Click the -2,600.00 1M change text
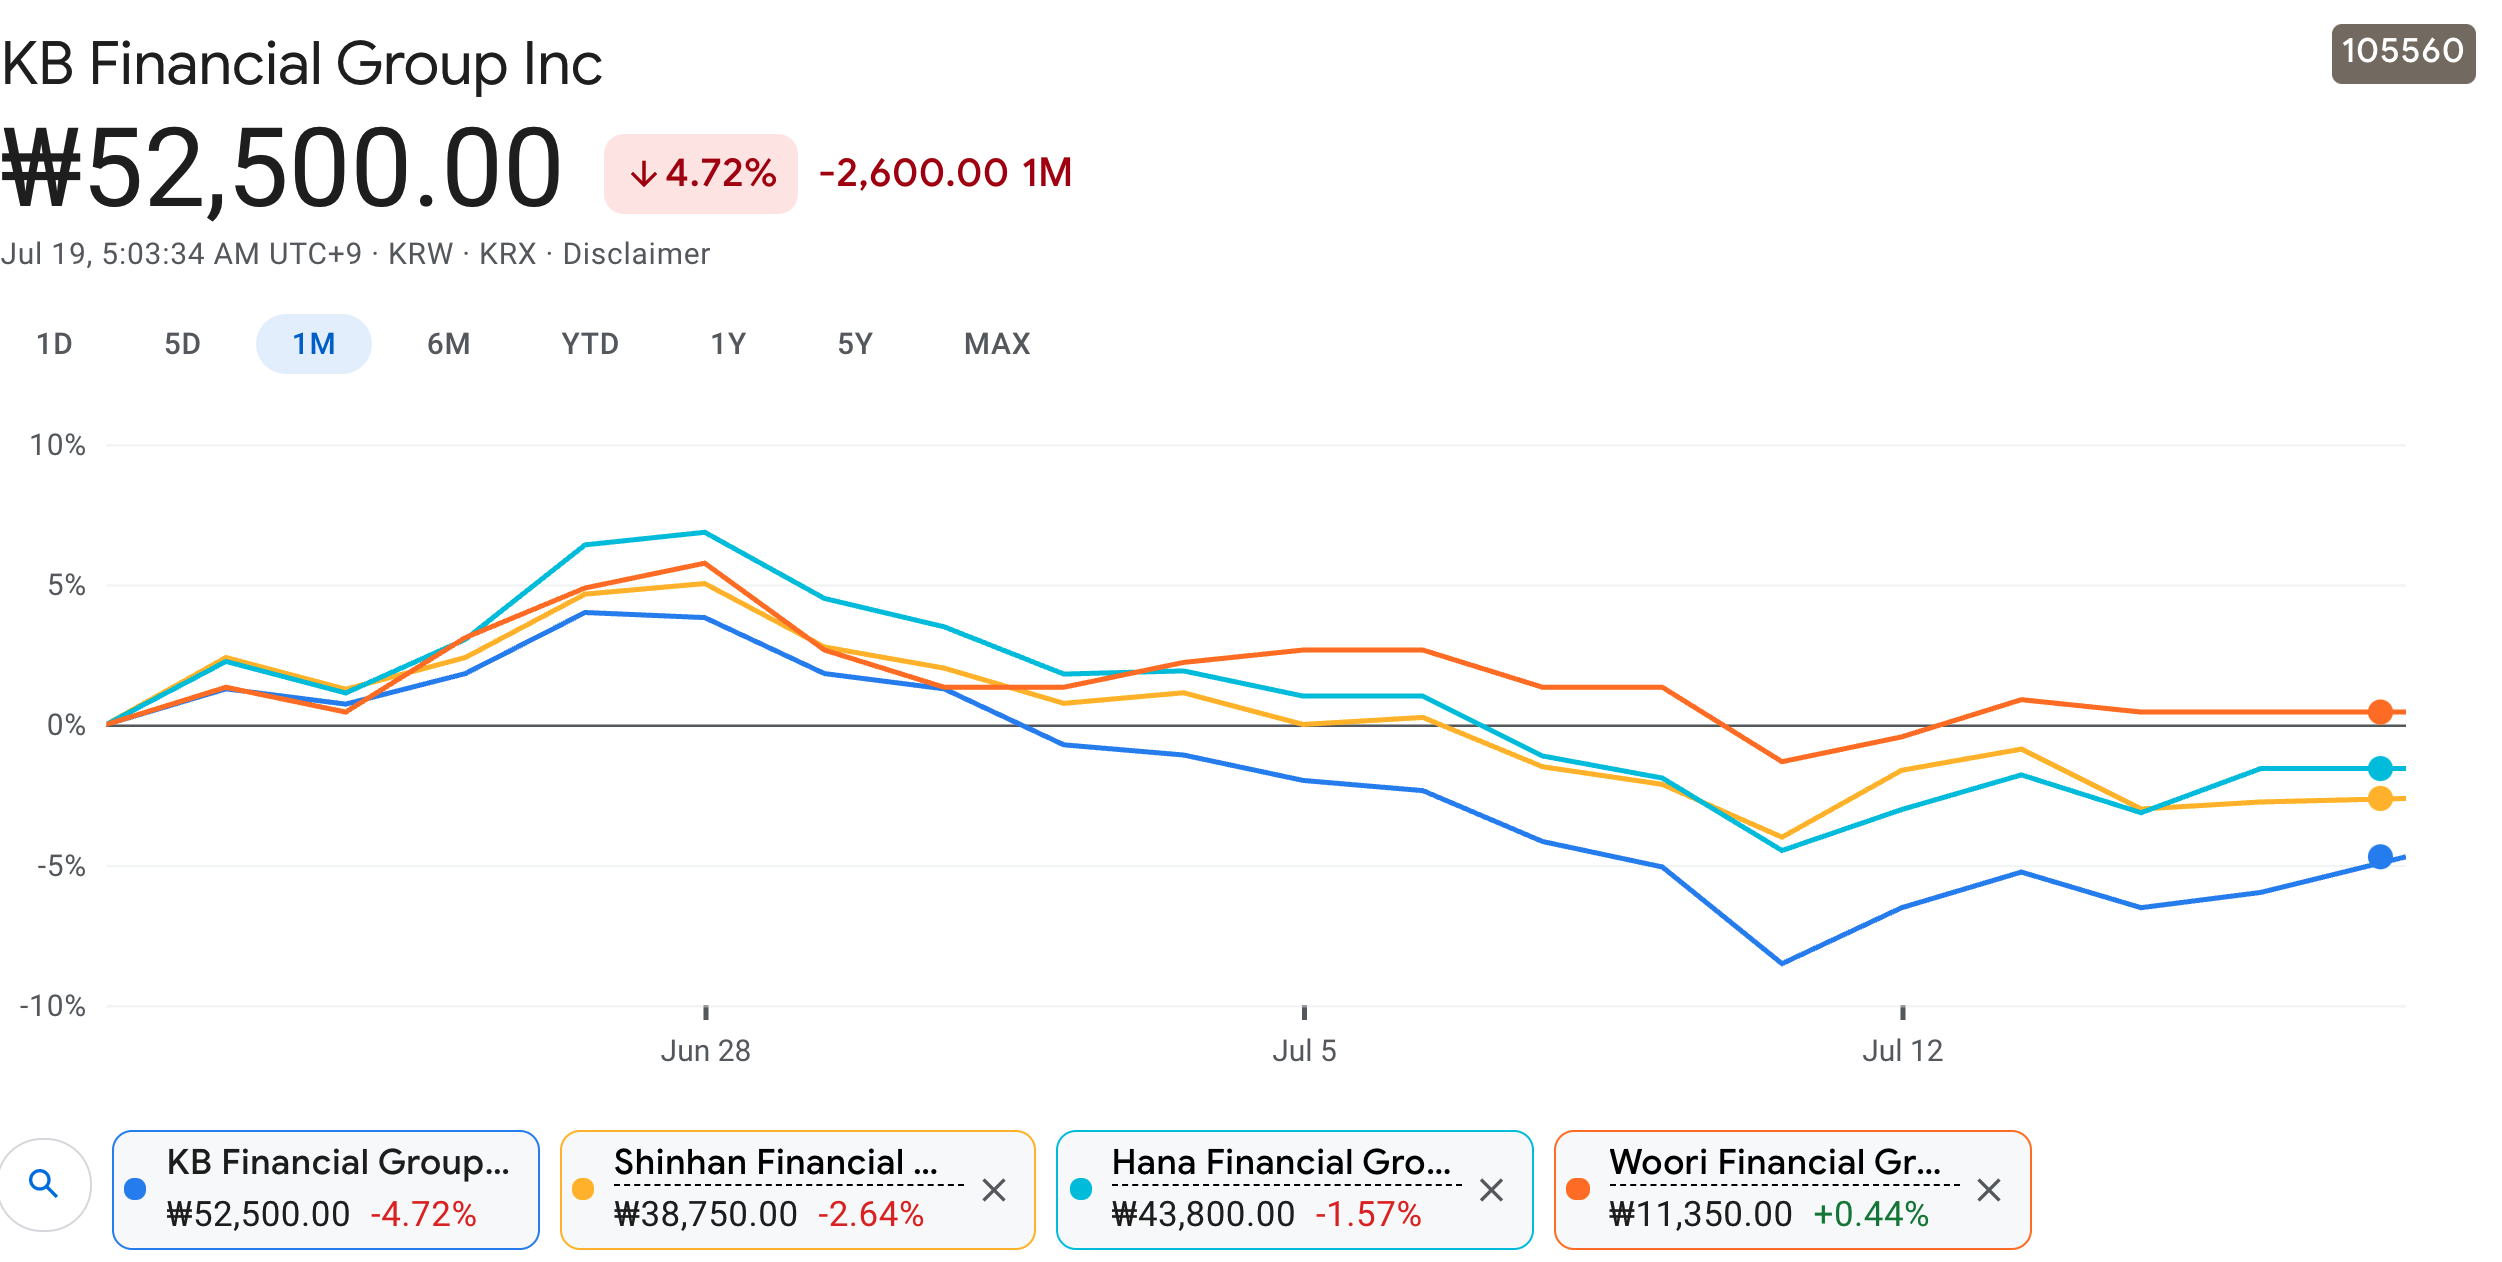Viewport: 2502px width, 1262px height. pos(945,173)
